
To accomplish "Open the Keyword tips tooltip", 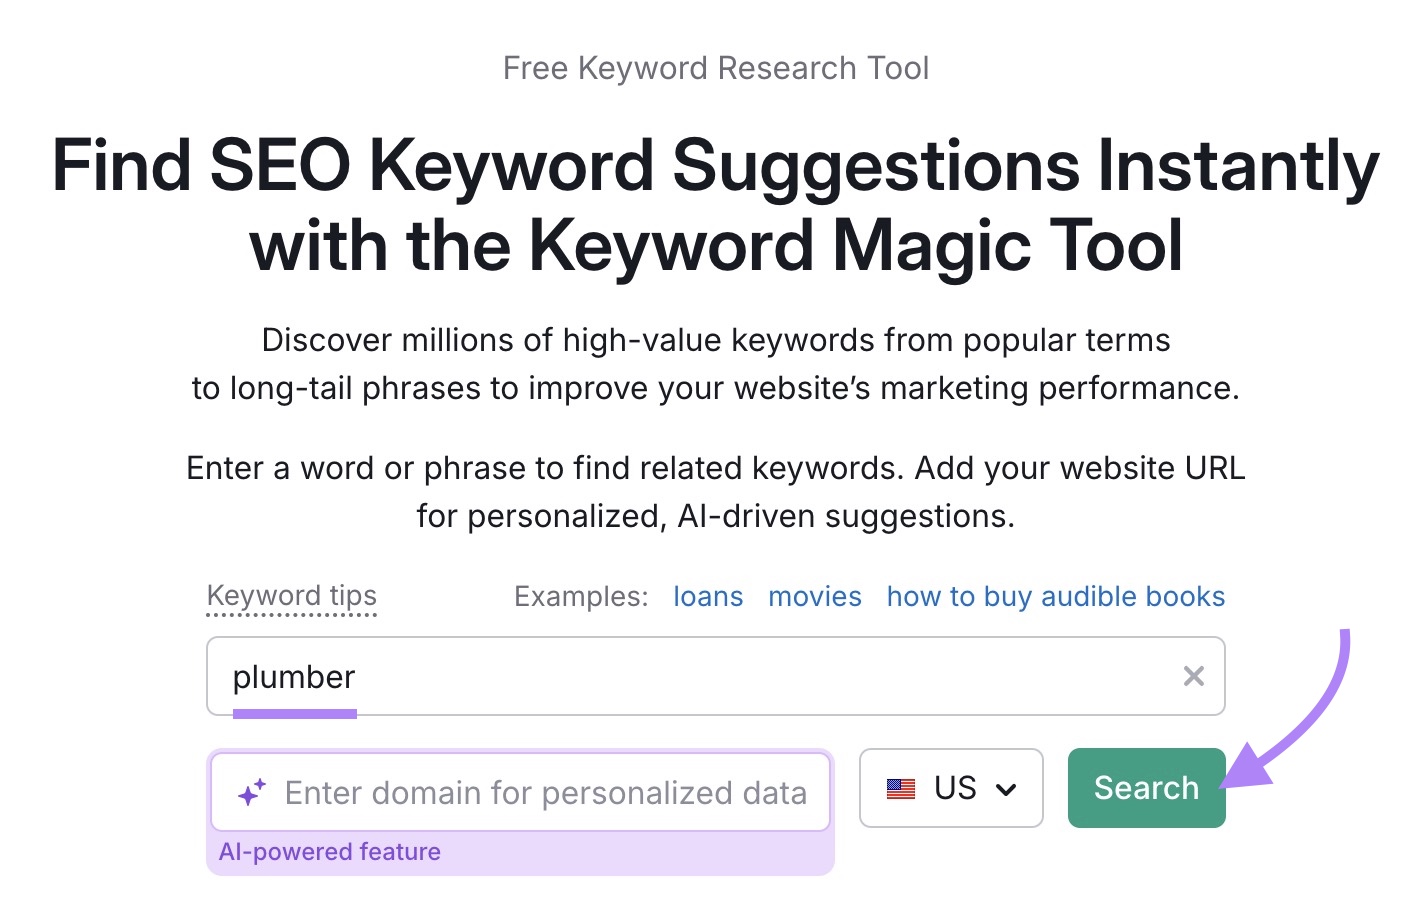I will [x=291, y=596].
